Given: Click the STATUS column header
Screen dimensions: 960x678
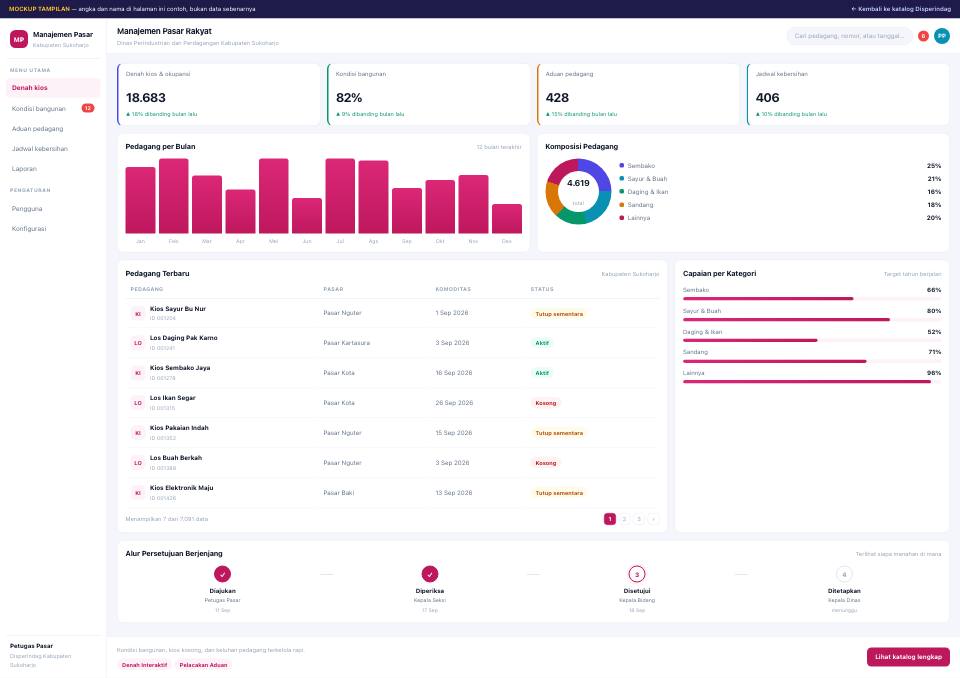Looking at the screenshot, I should 542,289.
